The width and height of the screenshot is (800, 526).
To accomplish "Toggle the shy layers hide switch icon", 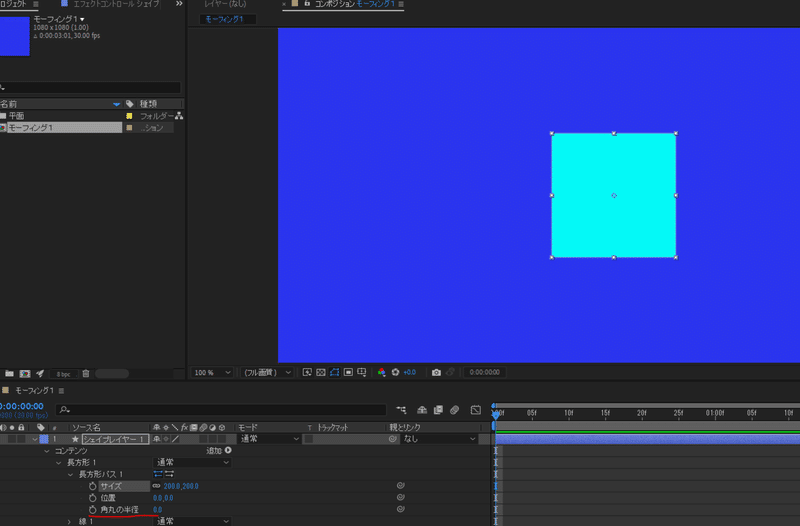I will 422,410.
